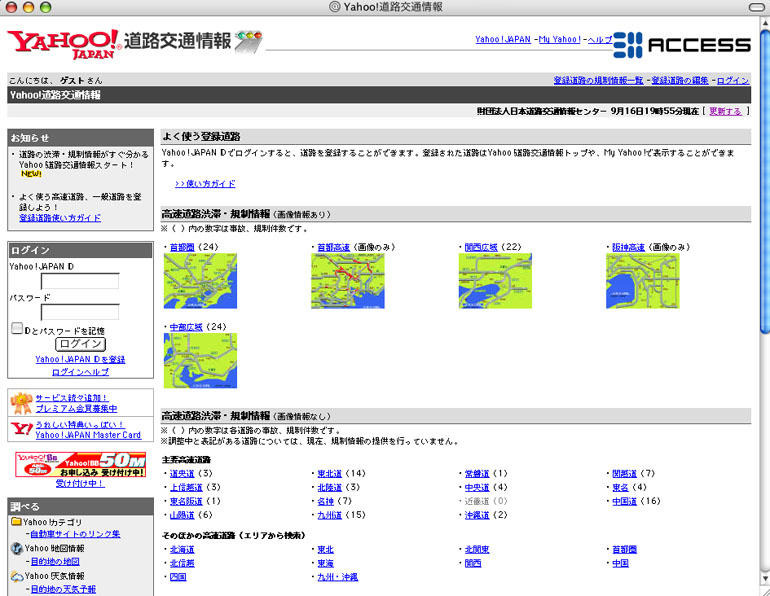The height and width of the screenshot is (596, 770).
Task: Click the scrollbar down arrow
Action: 765,577
